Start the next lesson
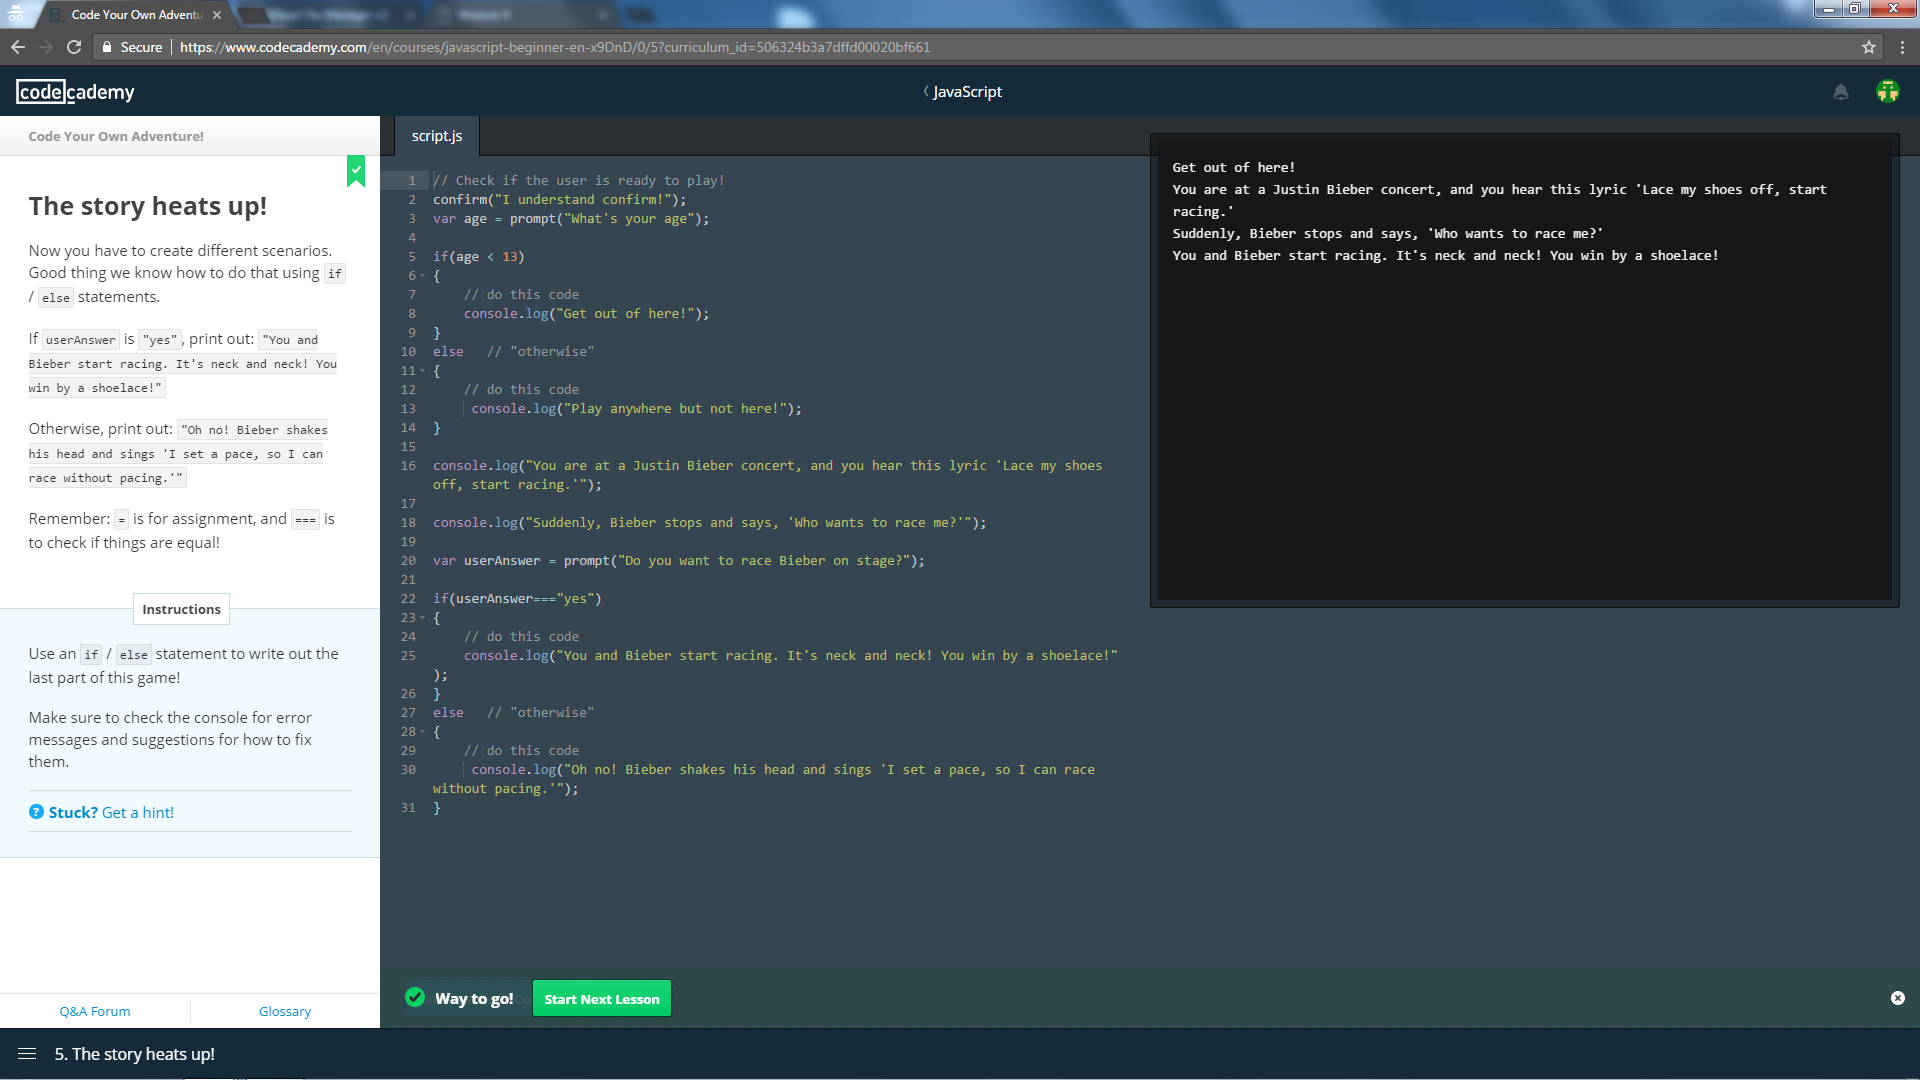Viewport: 1920px width, 1080px height. click(x=601, y=999)
